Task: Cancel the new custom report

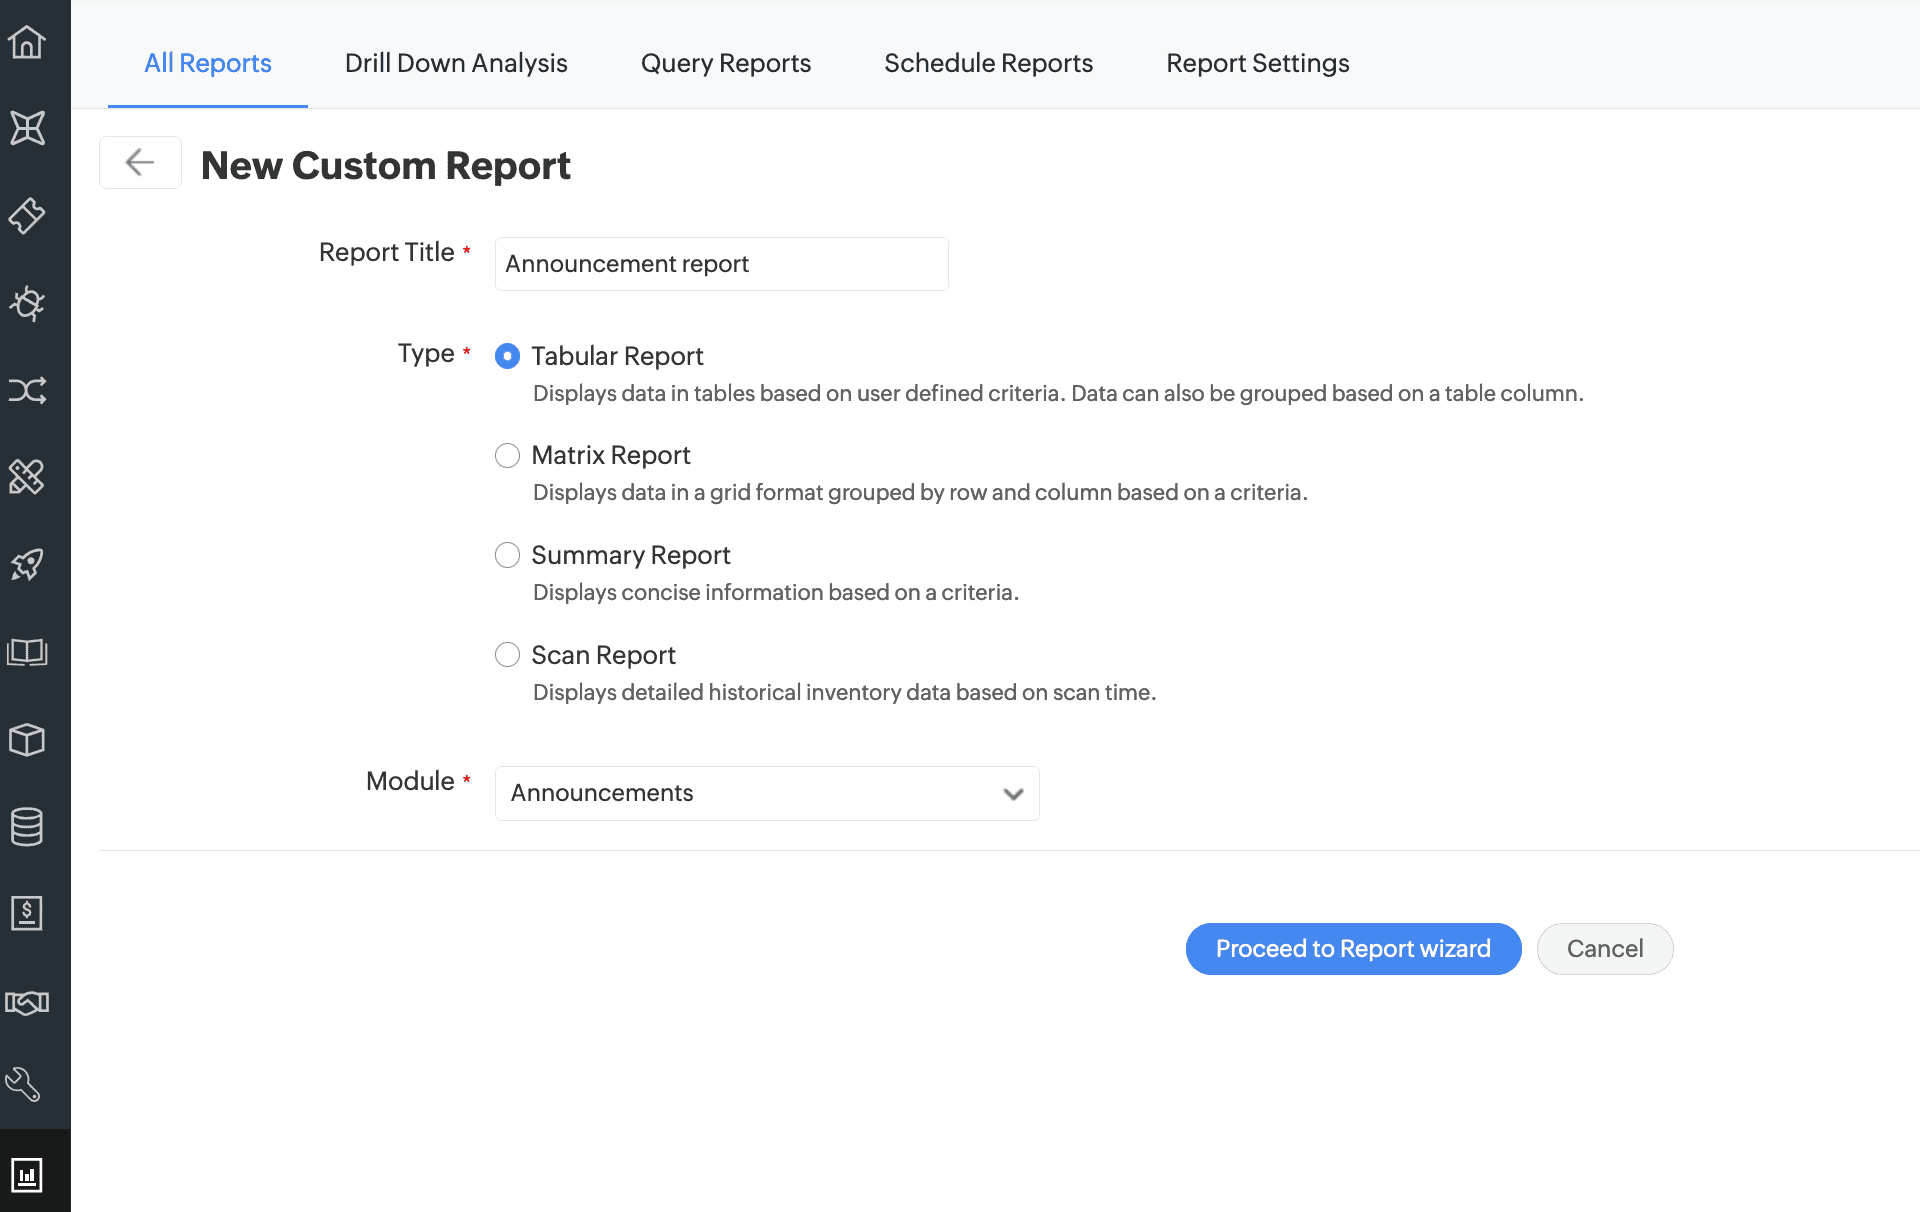Action: click(1604, 948)
